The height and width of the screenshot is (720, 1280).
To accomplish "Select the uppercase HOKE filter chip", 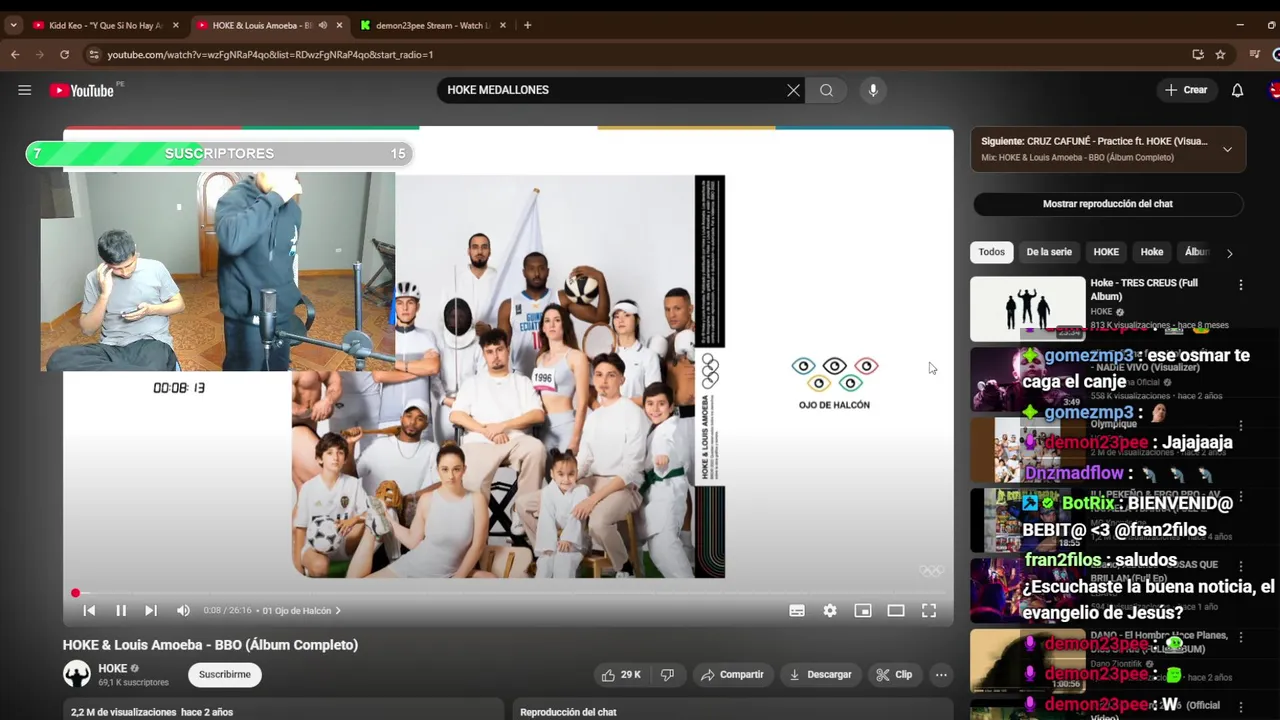I will pos(1106,252).
